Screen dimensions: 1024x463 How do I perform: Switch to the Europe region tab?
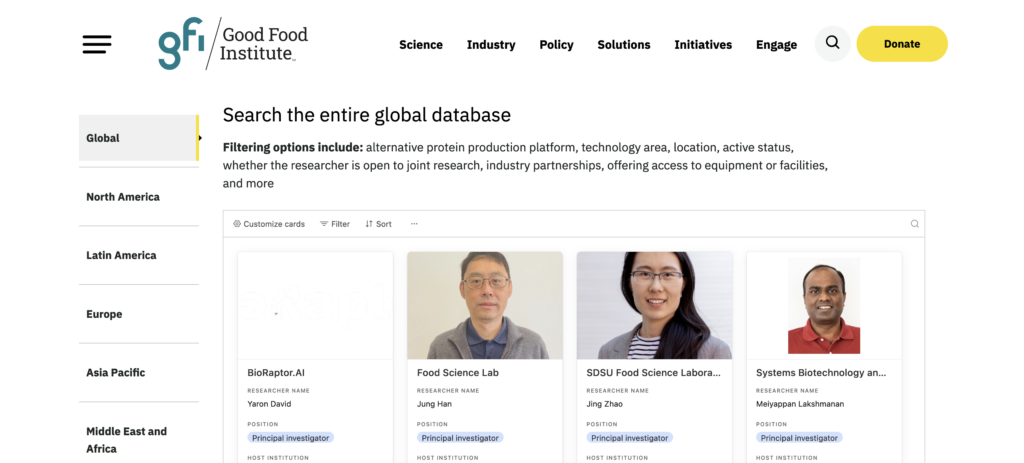(104, 314)
